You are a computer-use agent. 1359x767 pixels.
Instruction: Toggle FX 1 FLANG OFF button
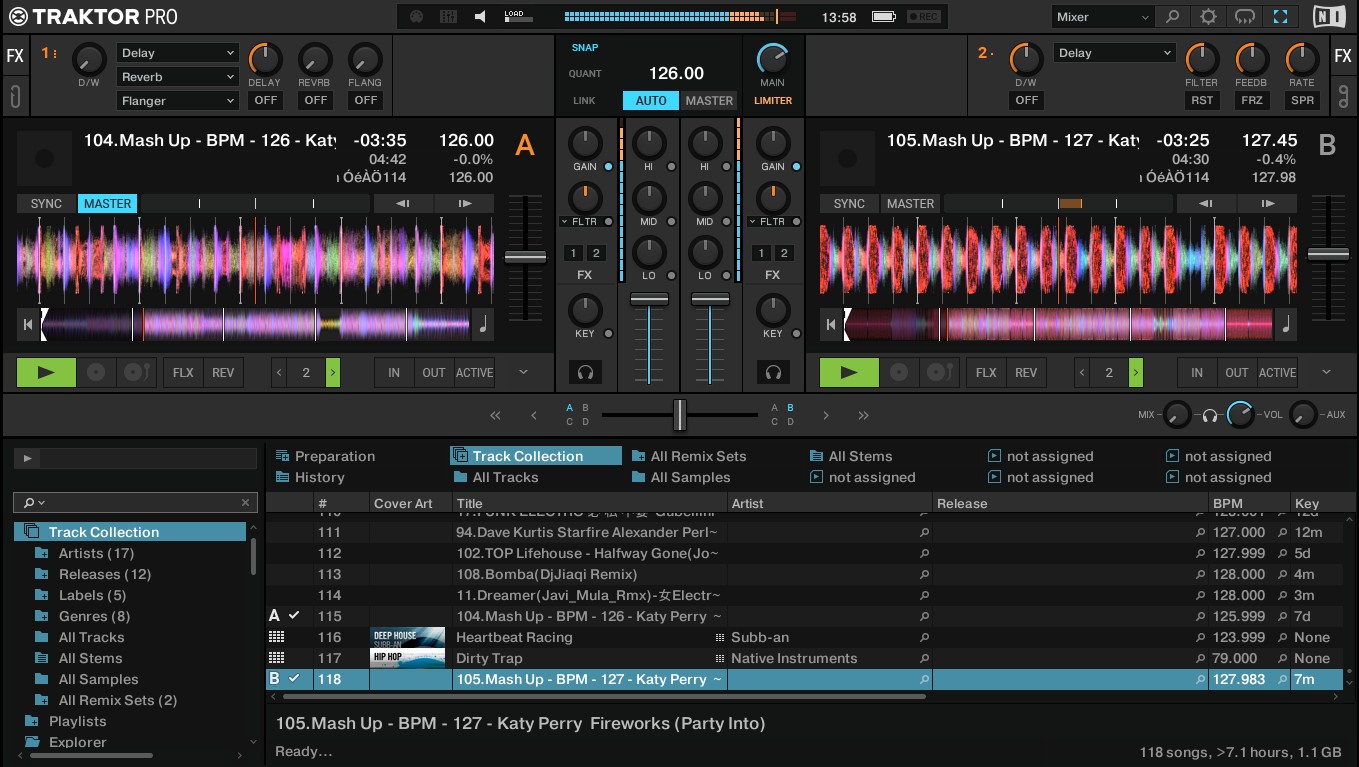pyautogui.click(x=365, y=100)
